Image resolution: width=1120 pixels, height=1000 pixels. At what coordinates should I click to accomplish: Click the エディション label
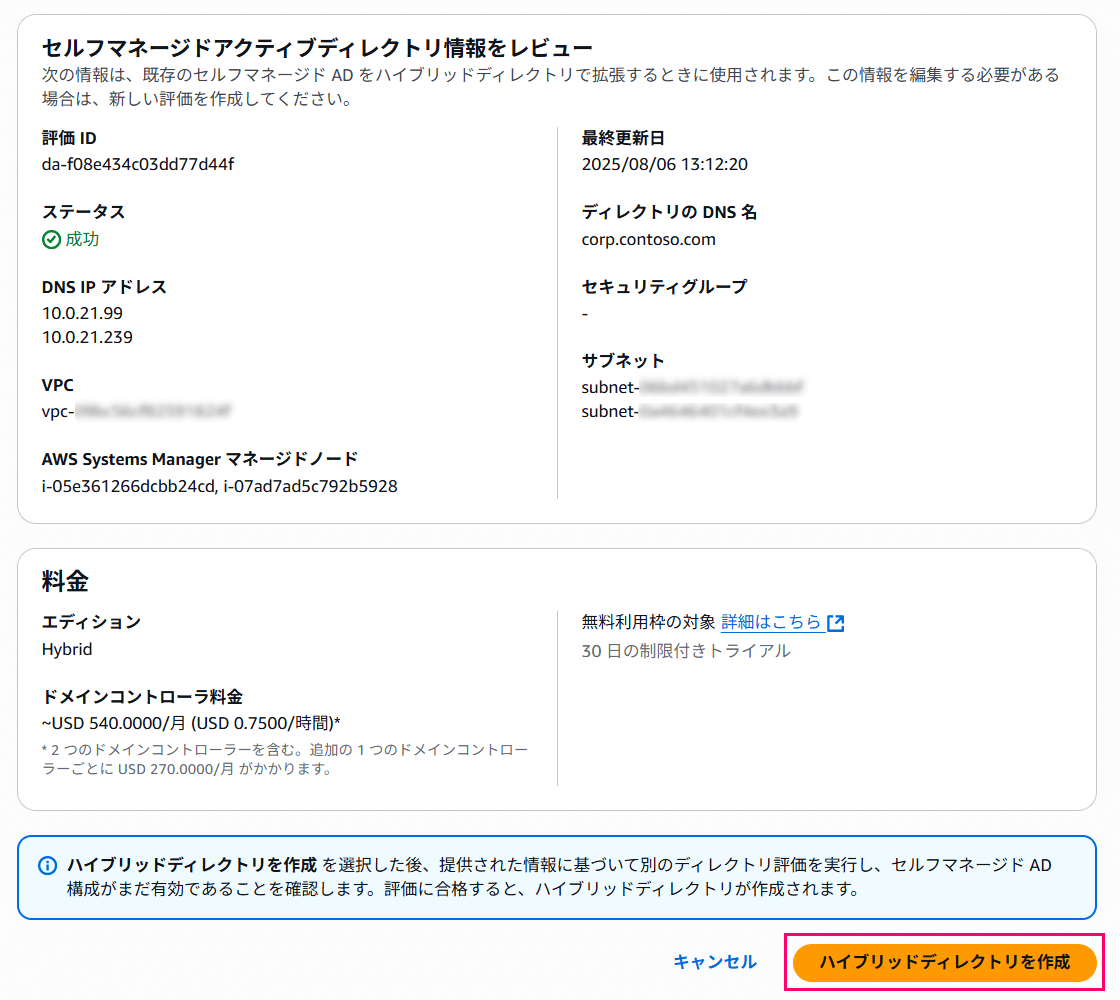pos(91,622)
